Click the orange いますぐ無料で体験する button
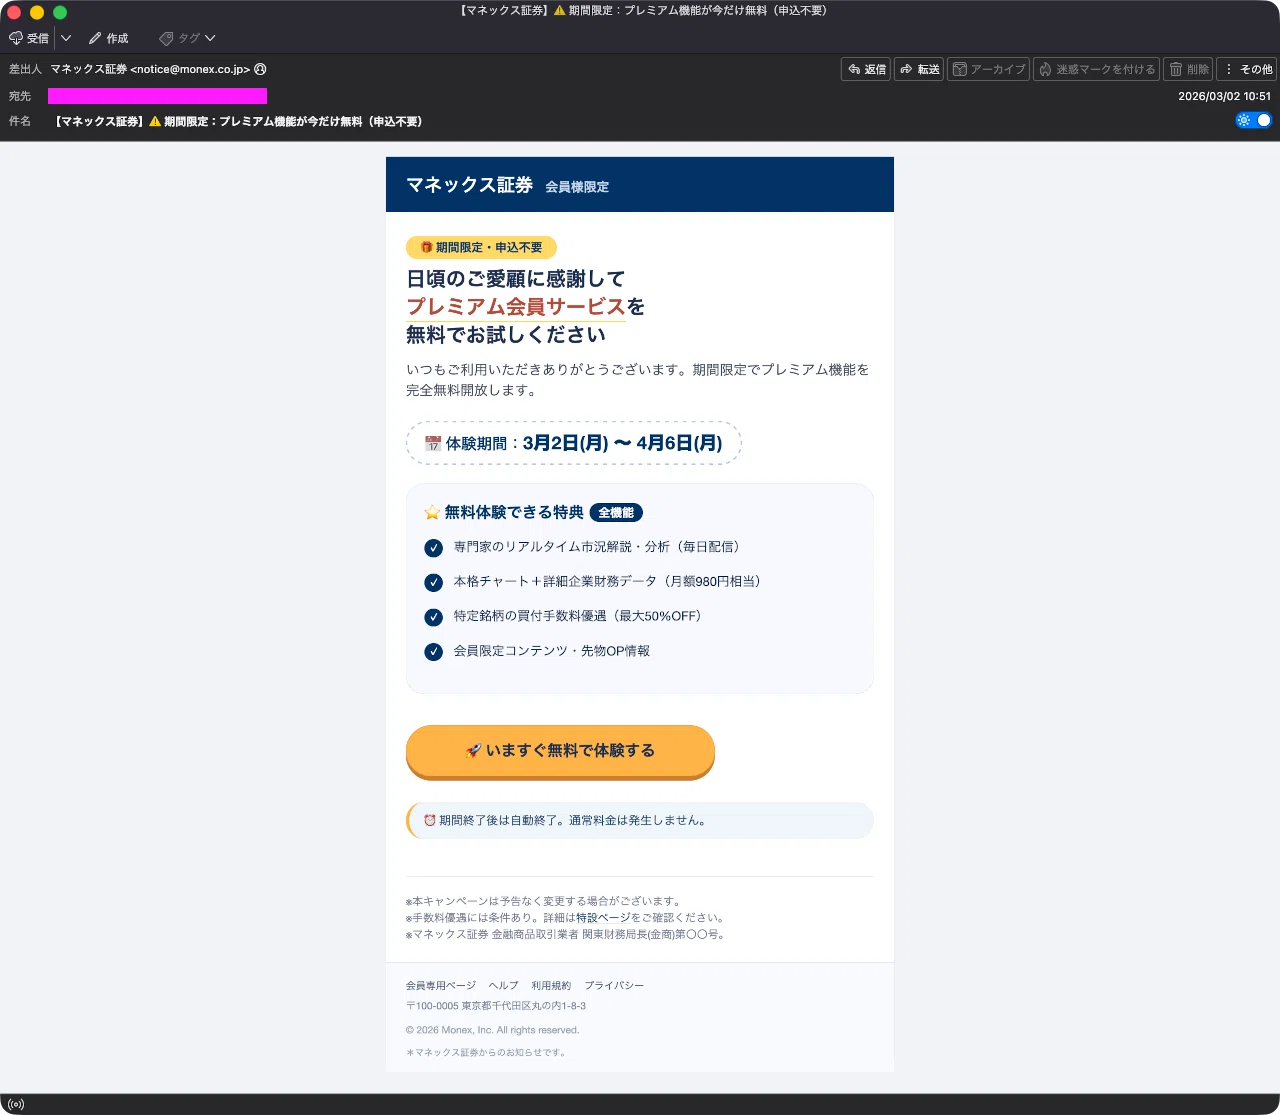Image resolution: width=1280 pixels, height=1115 pixels. (560, 751)
